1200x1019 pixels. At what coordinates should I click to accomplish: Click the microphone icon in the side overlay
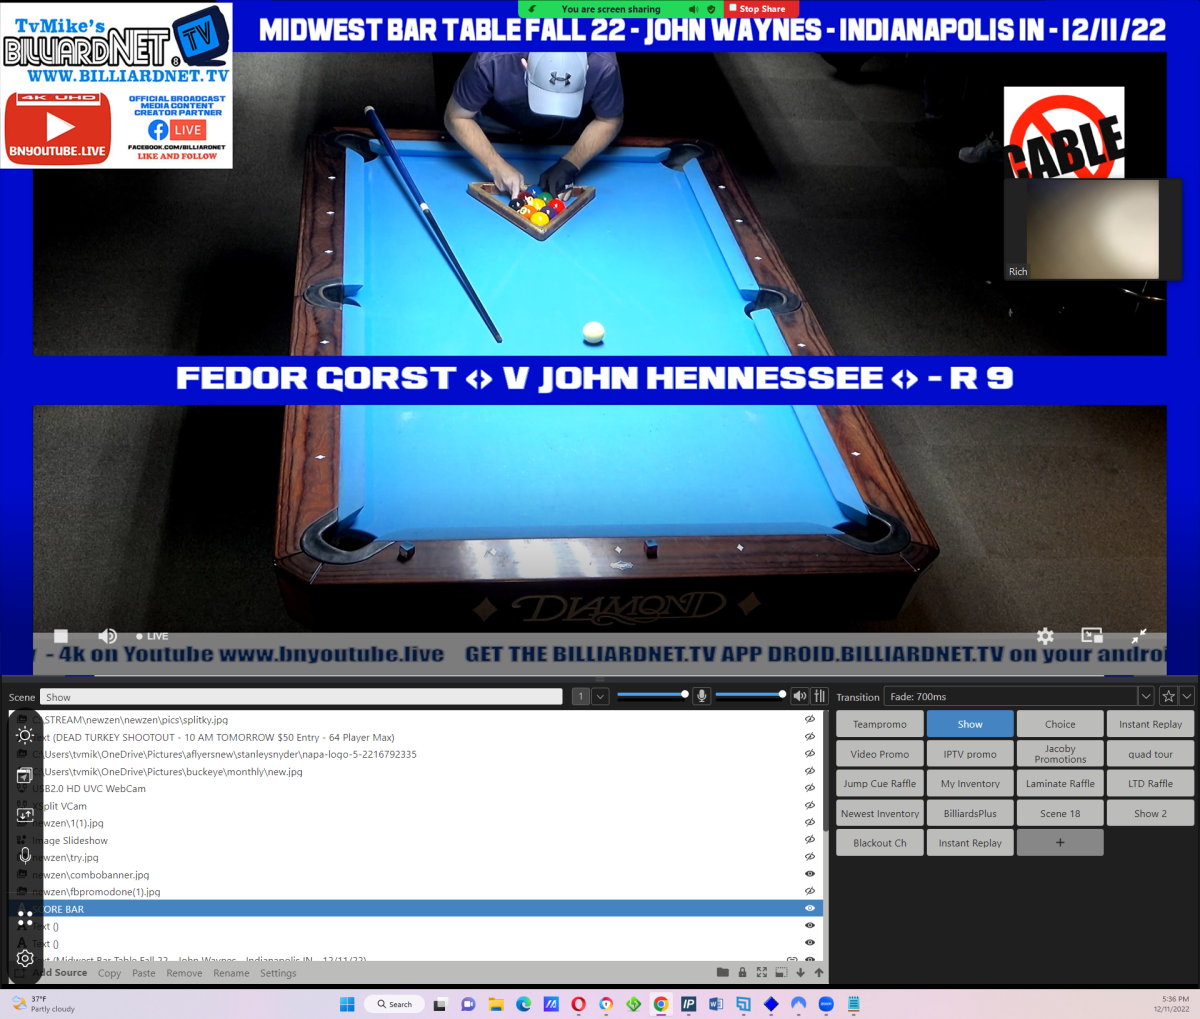pyautogui.click(x=25, y=855)
